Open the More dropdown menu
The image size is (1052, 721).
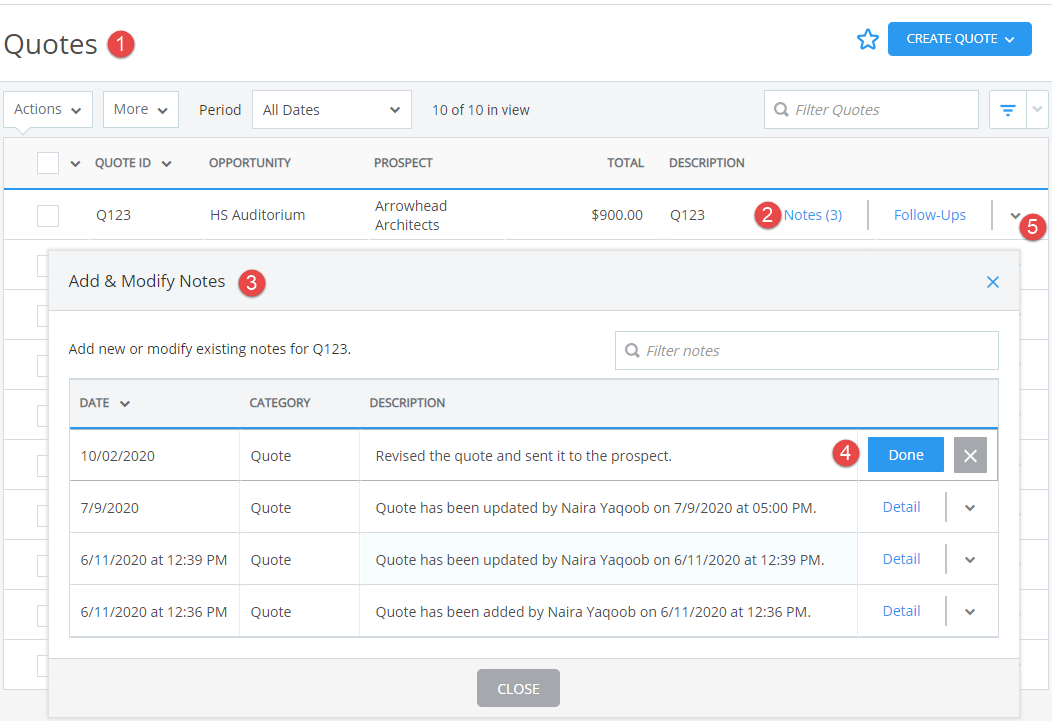tap(141, 109)
